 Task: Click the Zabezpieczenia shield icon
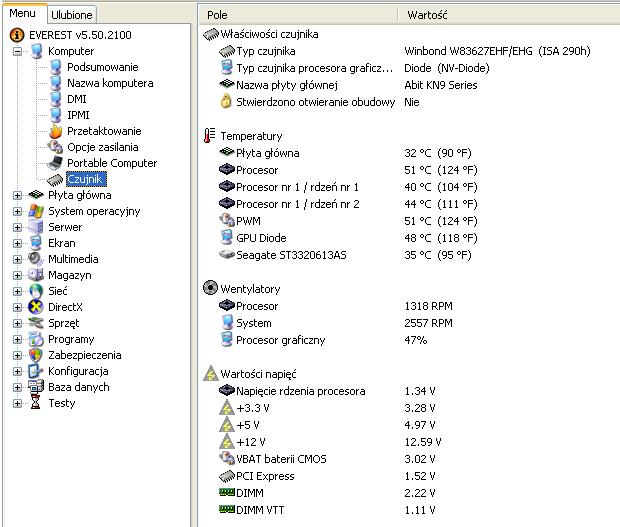click(36, 355)
